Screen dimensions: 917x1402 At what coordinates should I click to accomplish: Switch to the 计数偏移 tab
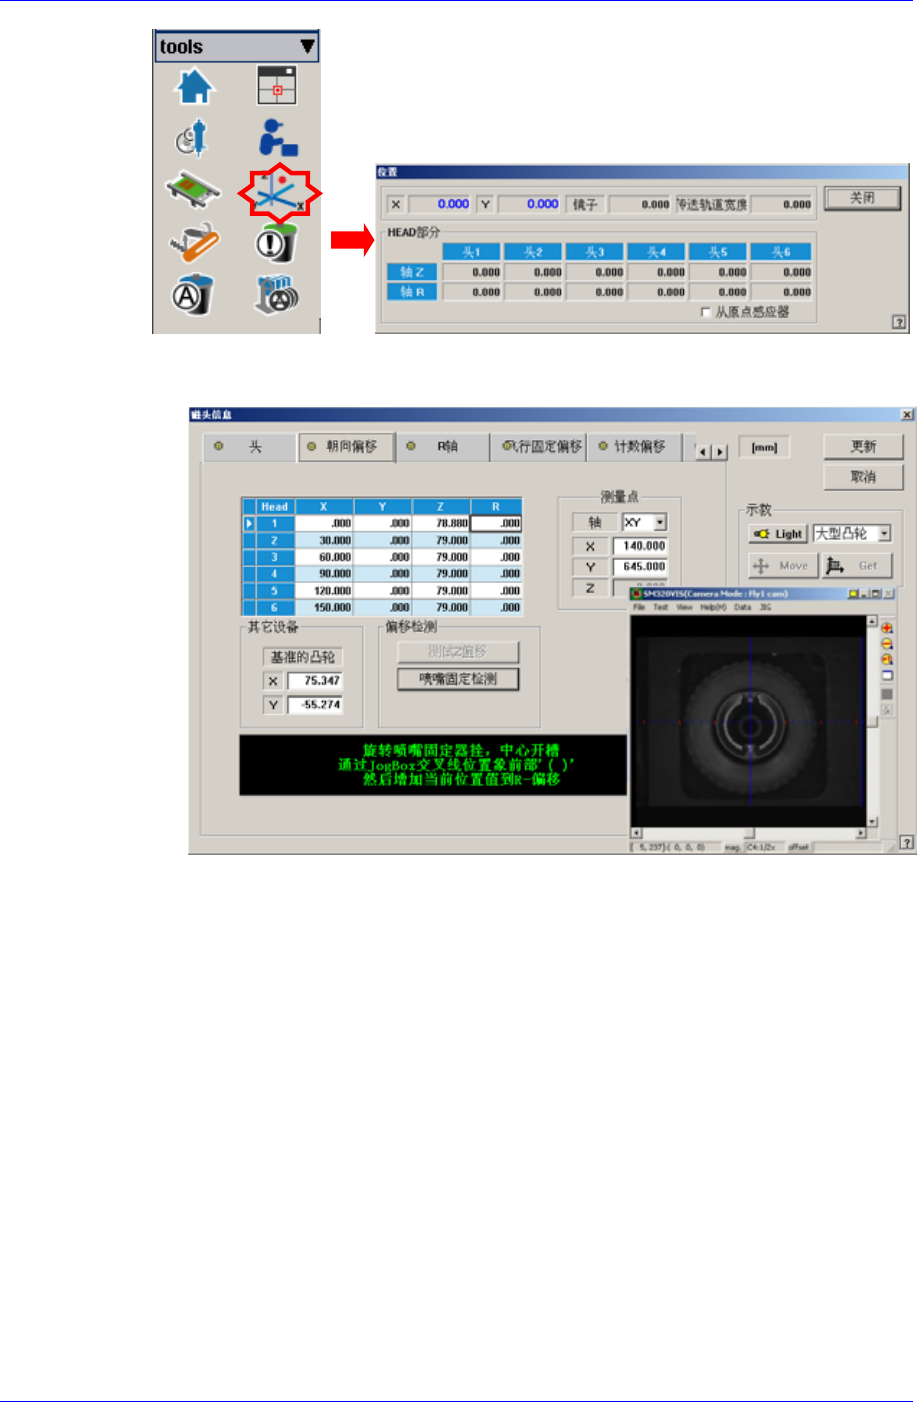coord(635,447)
